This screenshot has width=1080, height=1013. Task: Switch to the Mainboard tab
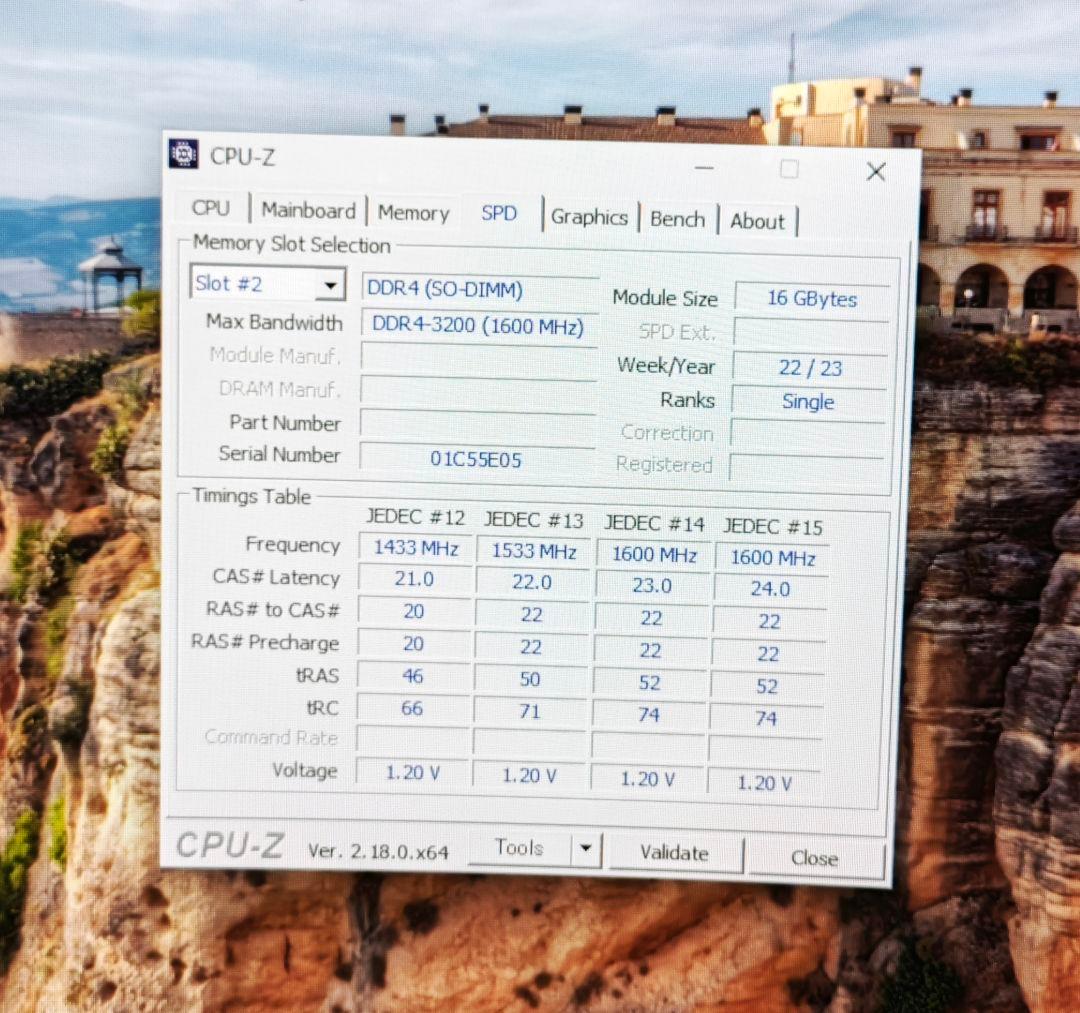[308, 210]
